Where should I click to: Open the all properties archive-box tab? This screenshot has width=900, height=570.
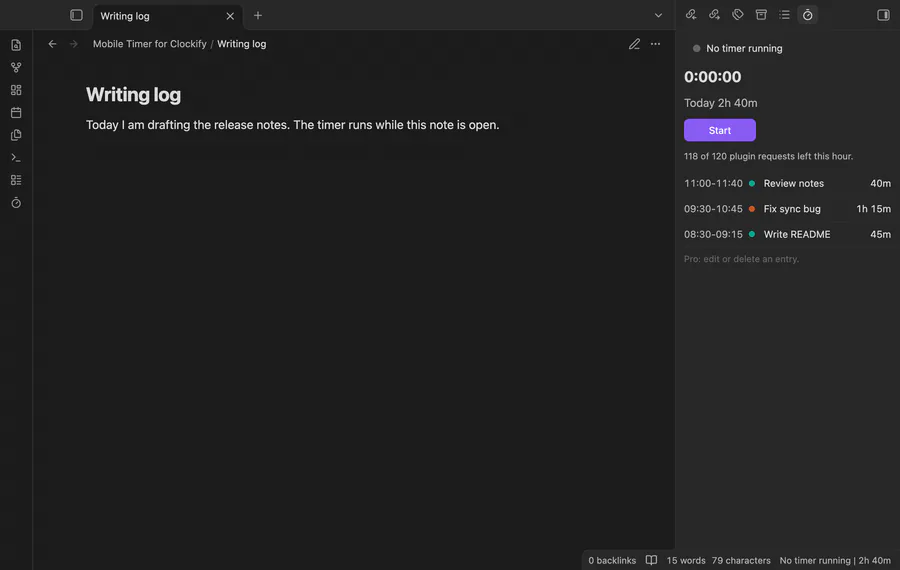point(761,15)
